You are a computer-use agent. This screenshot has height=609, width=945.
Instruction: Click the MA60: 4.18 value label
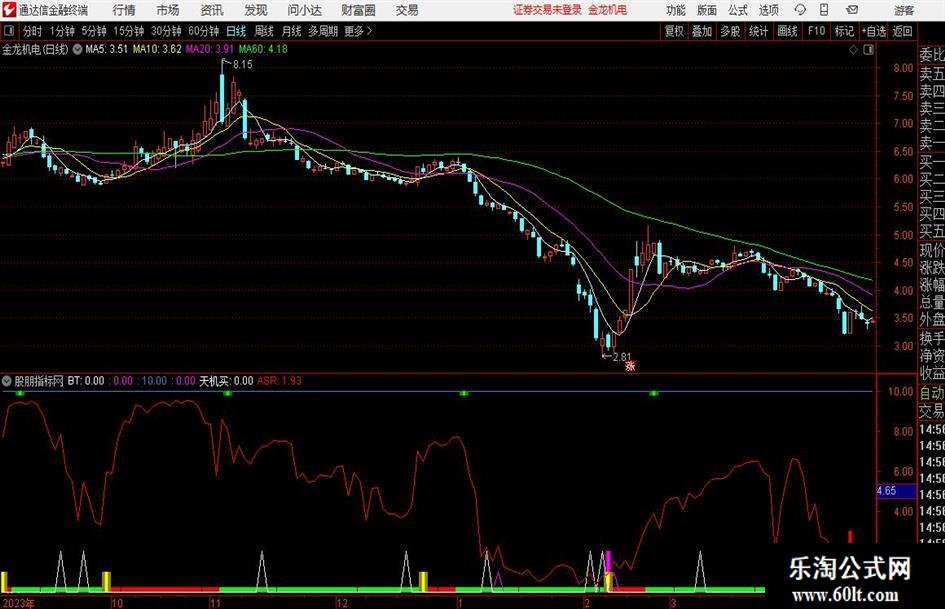[x=263, y=49]
